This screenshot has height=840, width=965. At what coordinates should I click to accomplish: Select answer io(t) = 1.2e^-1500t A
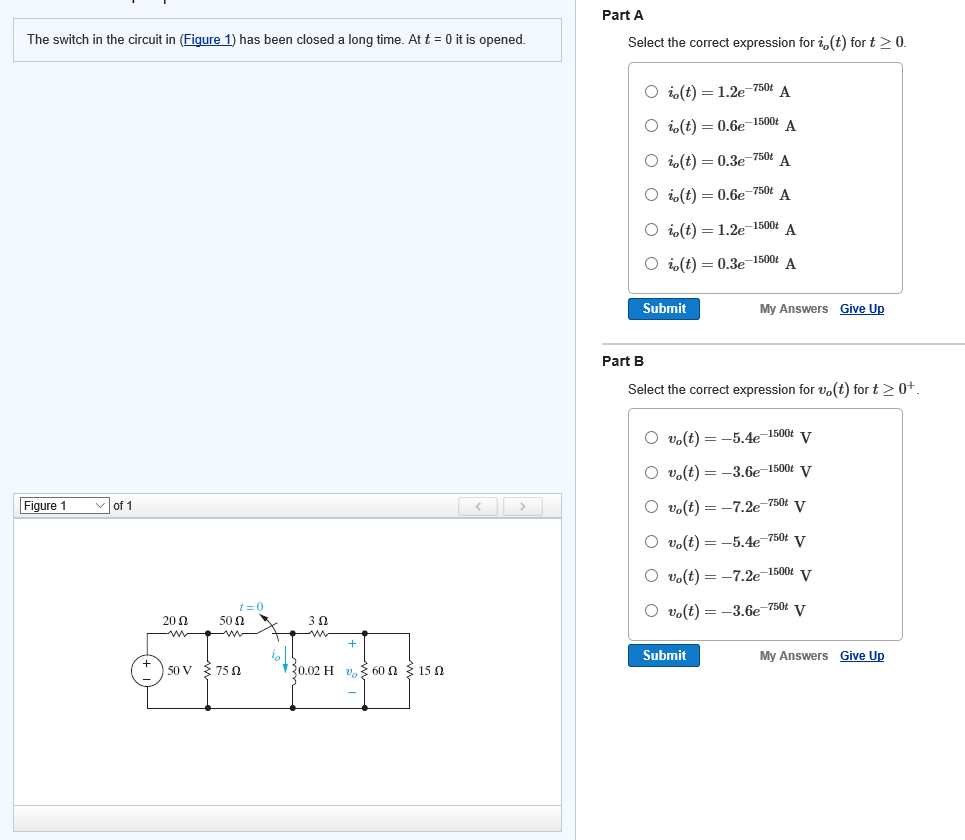652,229
